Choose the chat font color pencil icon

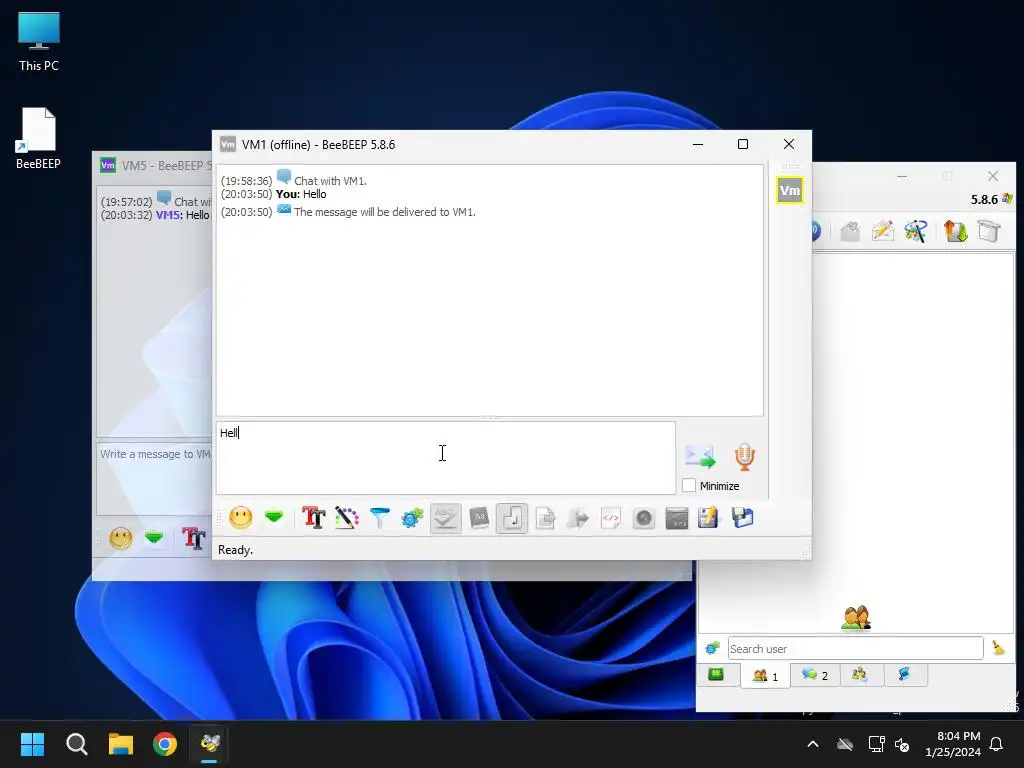[347, 519]
